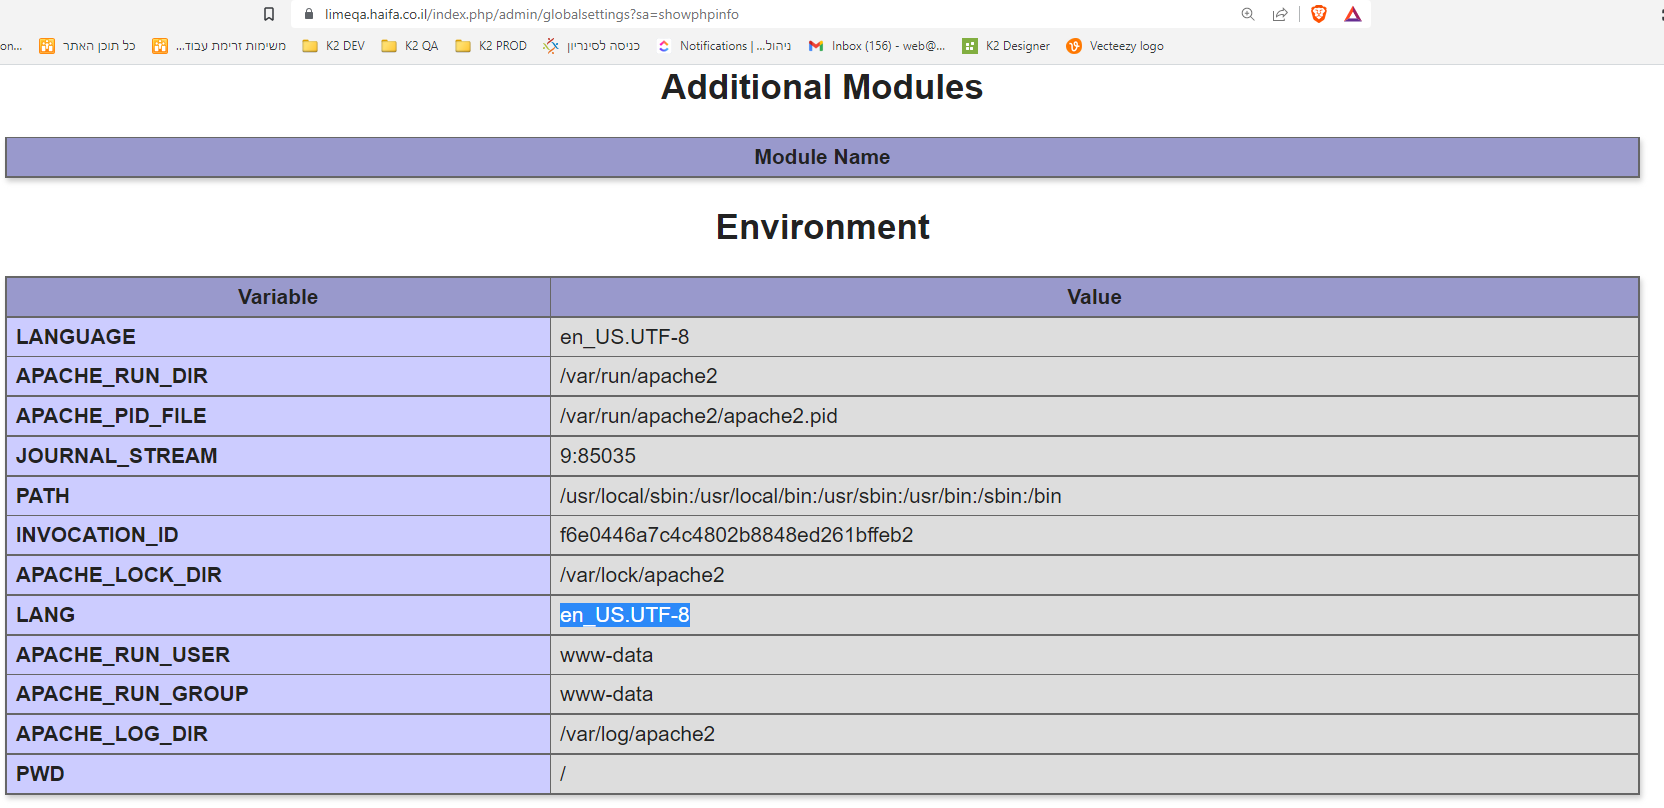Click the bookmark page icon
Viewport: 1664px width, 808px height.
[x=268, y=14]
